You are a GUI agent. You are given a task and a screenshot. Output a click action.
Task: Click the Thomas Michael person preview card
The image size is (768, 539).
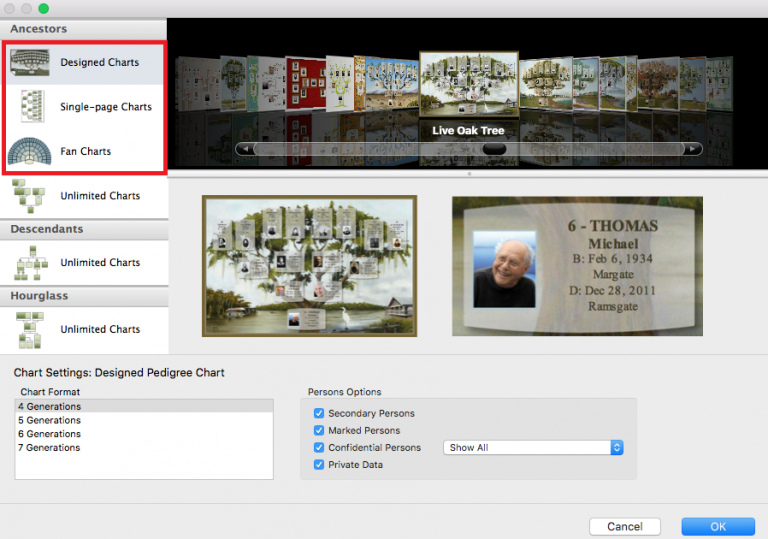click(x=577, y=266)
